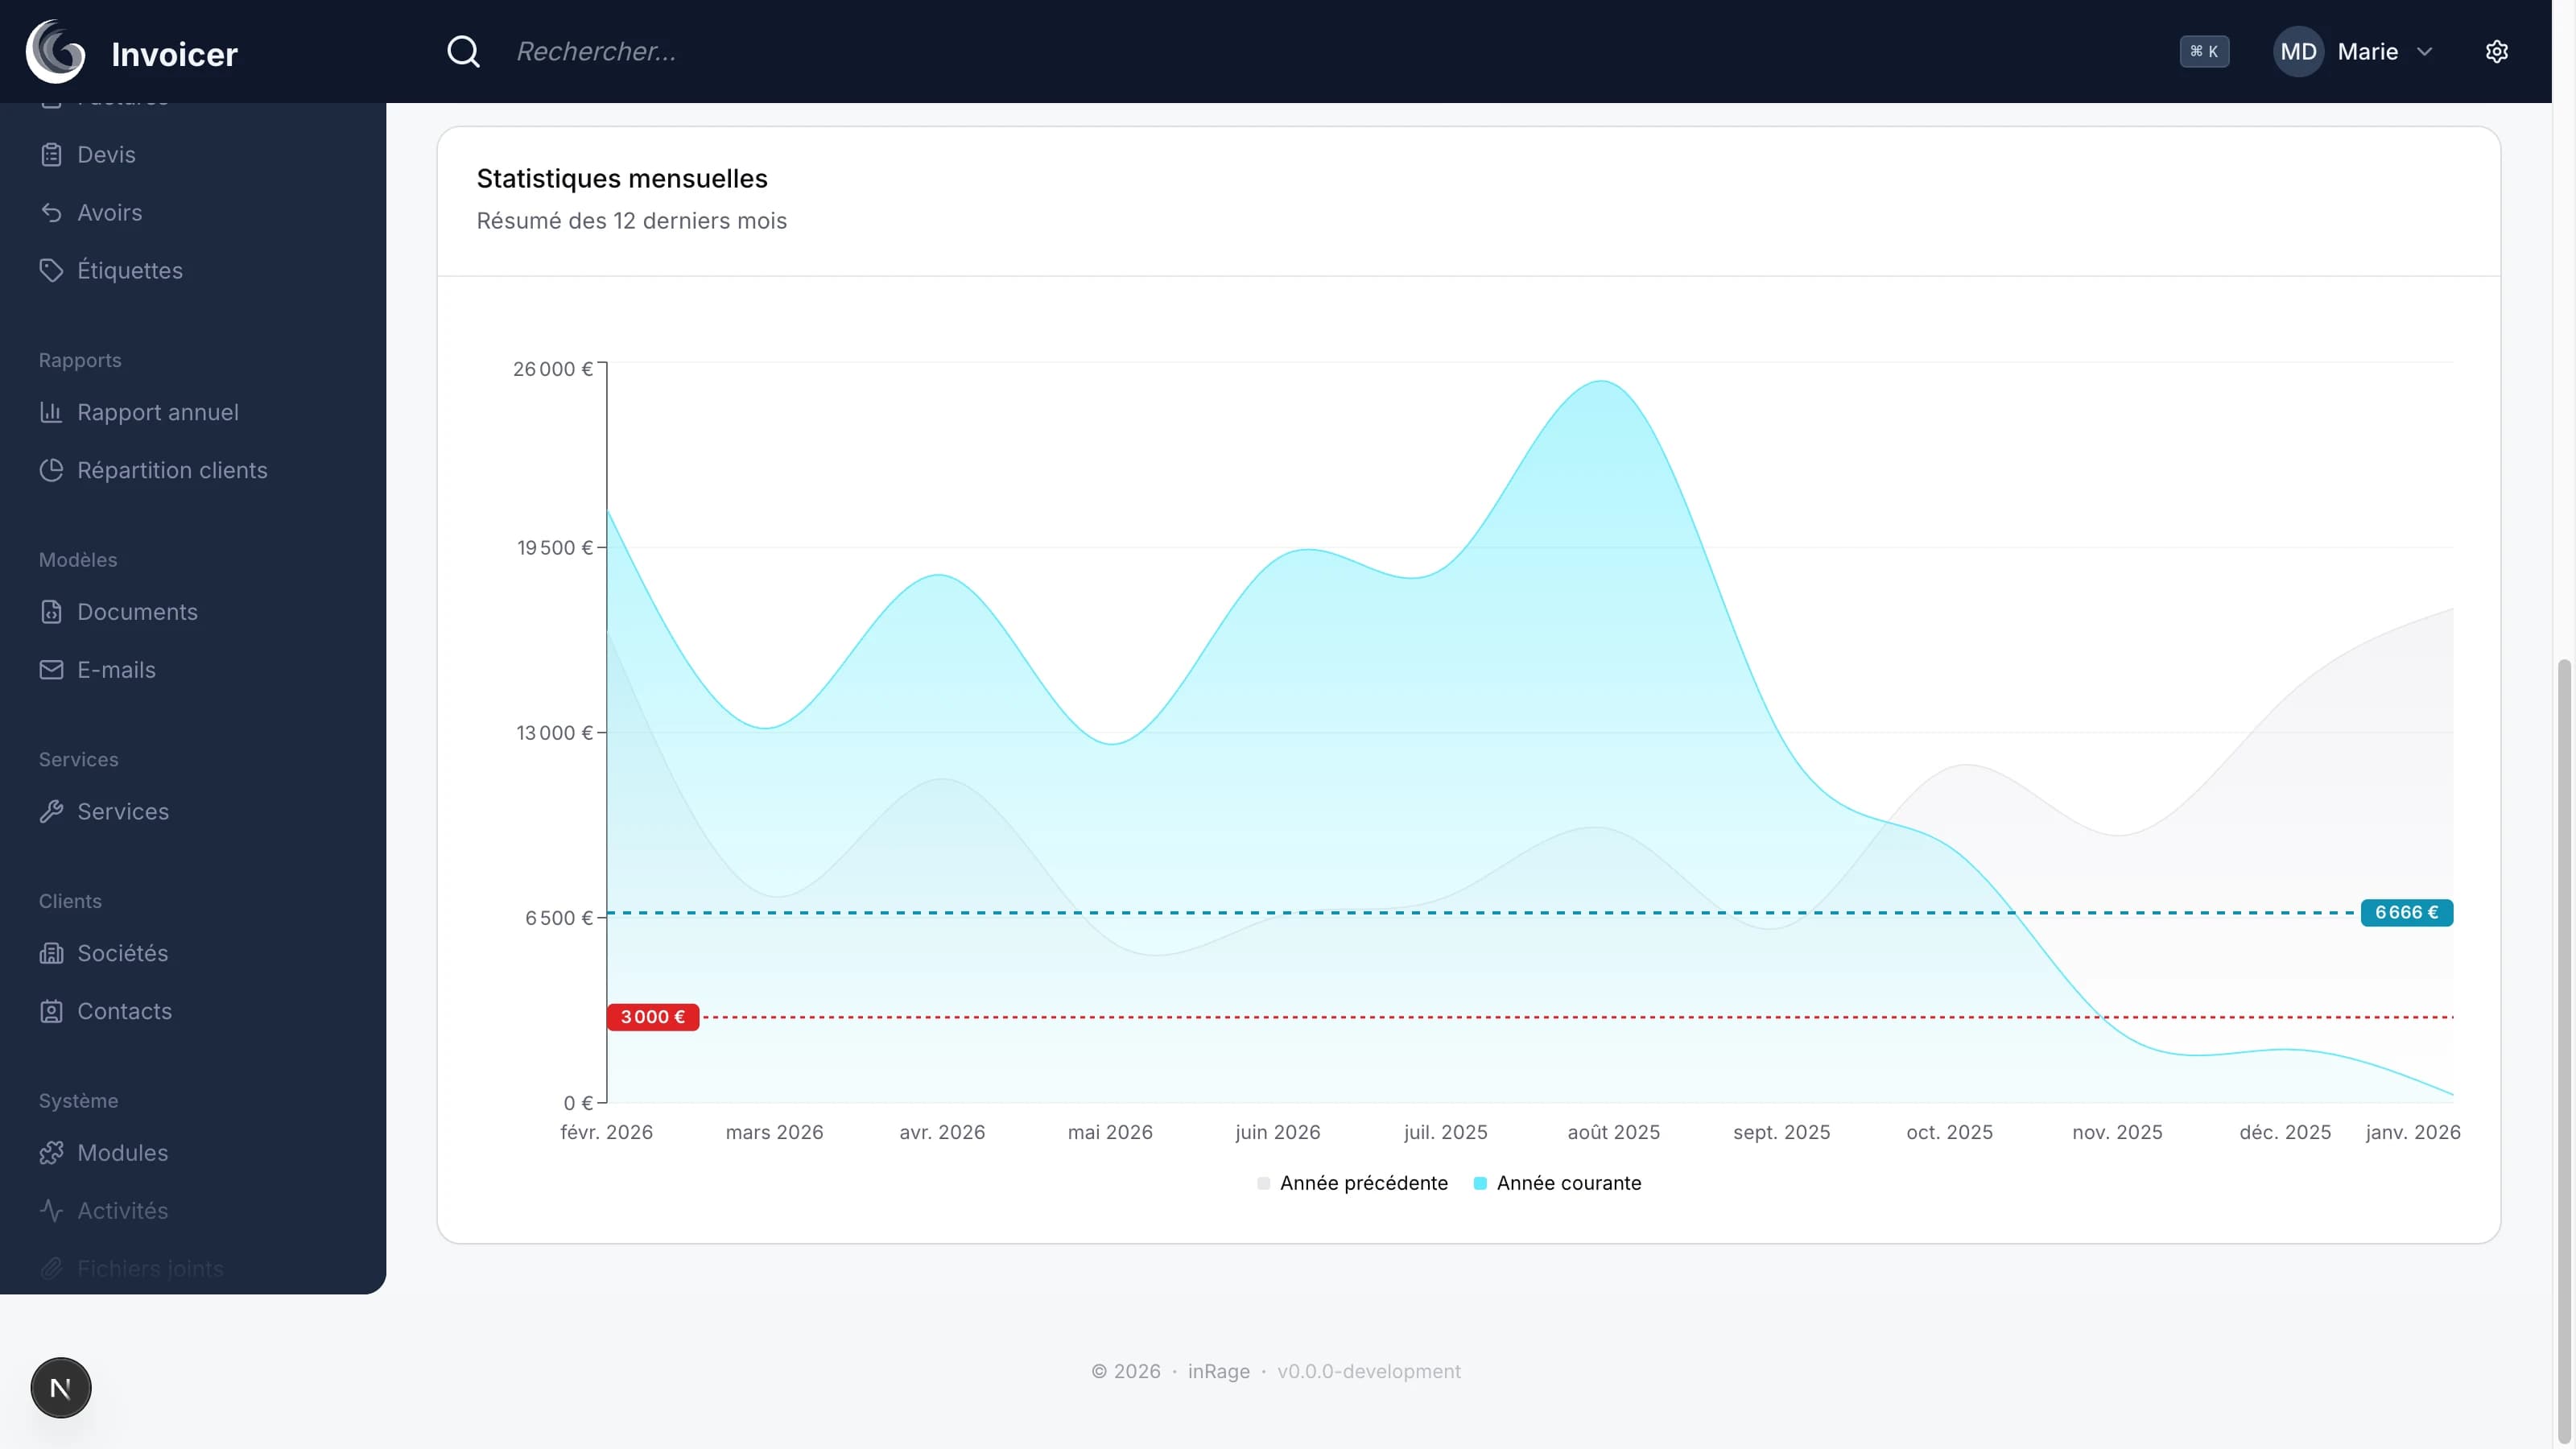
Task: Click the Invoicer swirl logo
Action: coord(55,51)
